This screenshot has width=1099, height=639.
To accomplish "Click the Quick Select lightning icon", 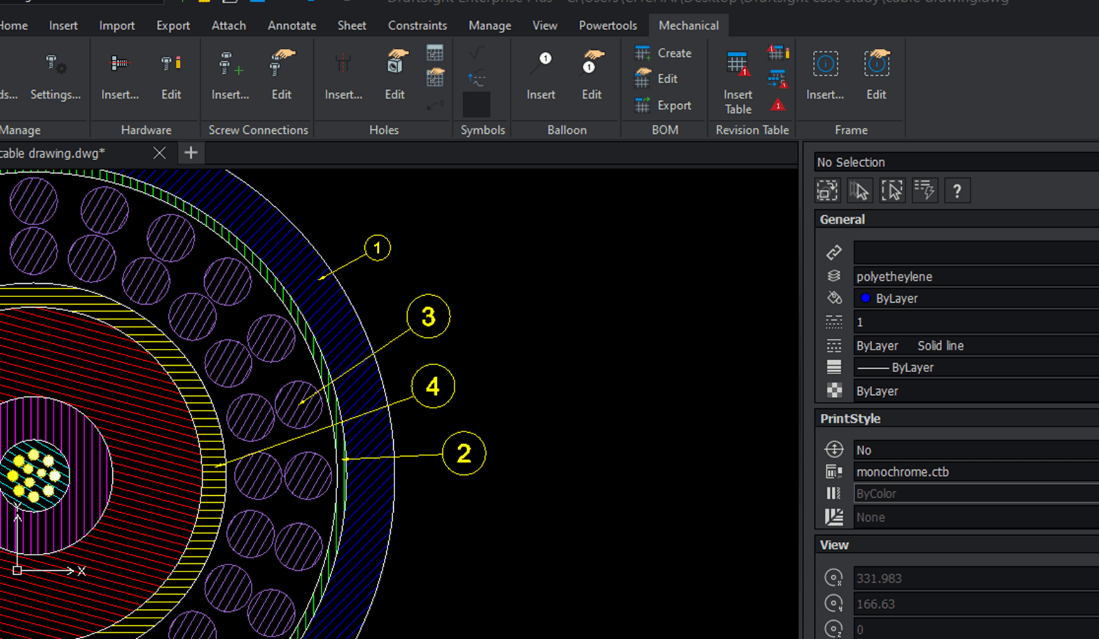I will [925, 191].
